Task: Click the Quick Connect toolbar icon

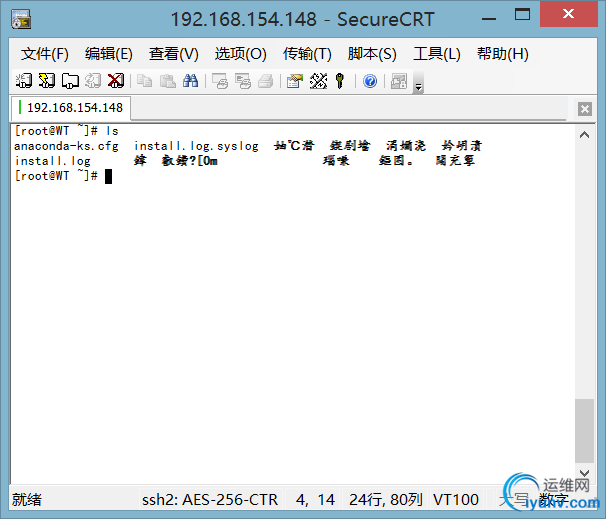Action: (47, 81)
